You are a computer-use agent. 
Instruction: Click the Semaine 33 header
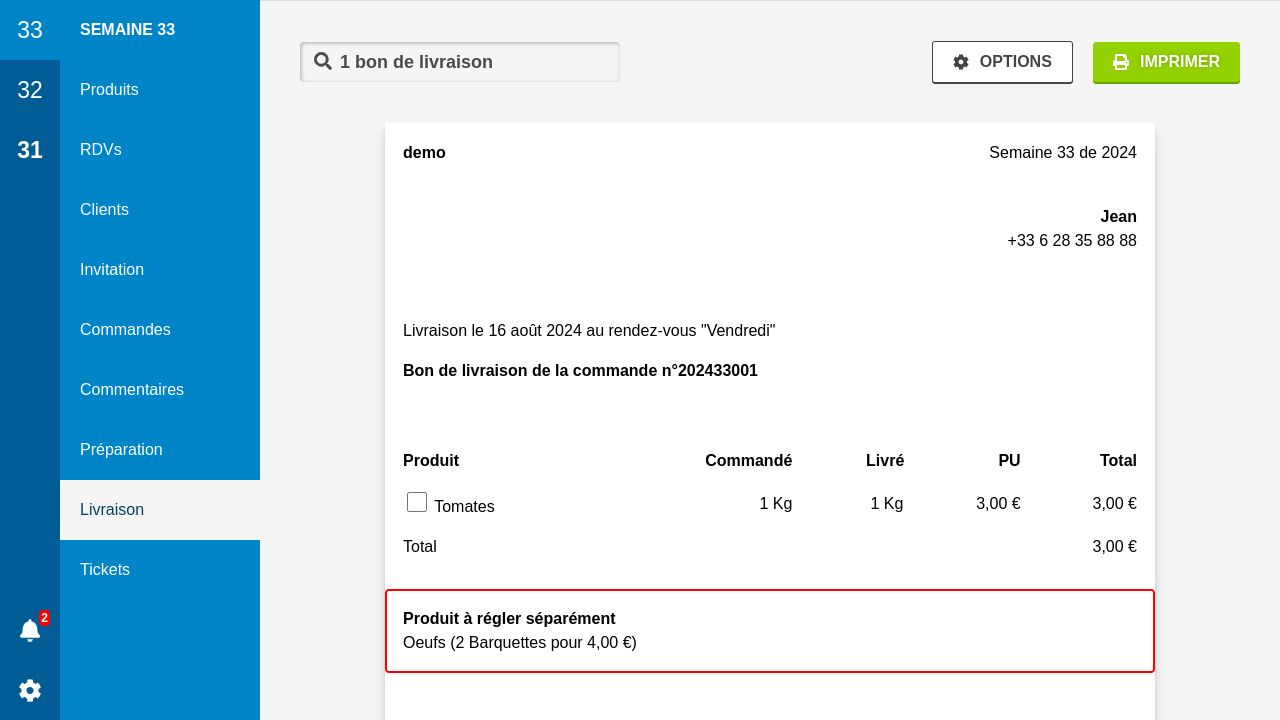pyautogui.click(x=128, y=30)
